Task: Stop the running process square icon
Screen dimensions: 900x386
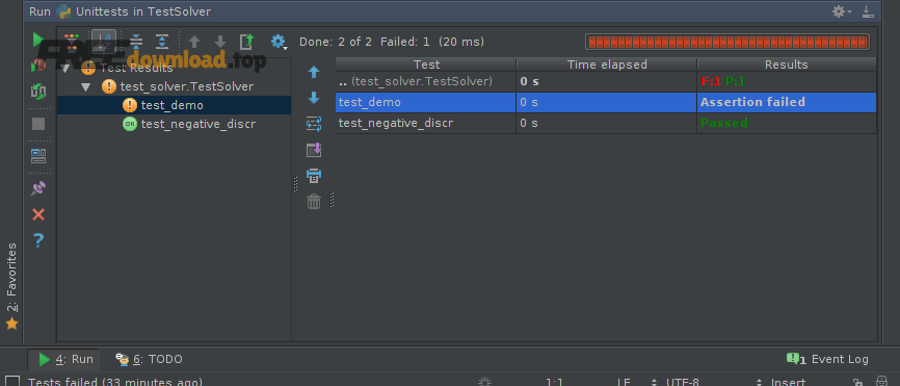Action: [38, 123]
